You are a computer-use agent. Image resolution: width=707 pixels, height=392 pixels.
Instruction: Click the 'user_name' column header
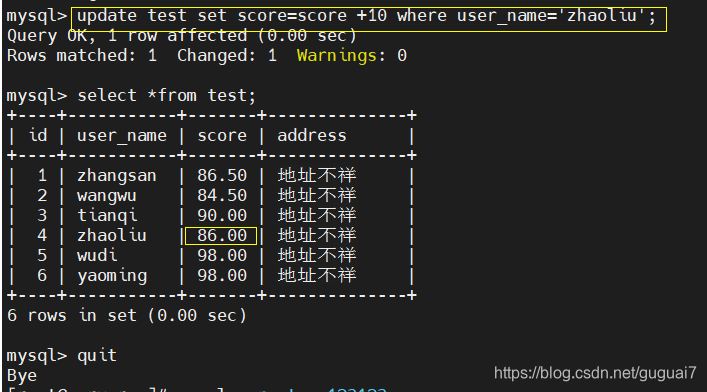click(122, 136)
